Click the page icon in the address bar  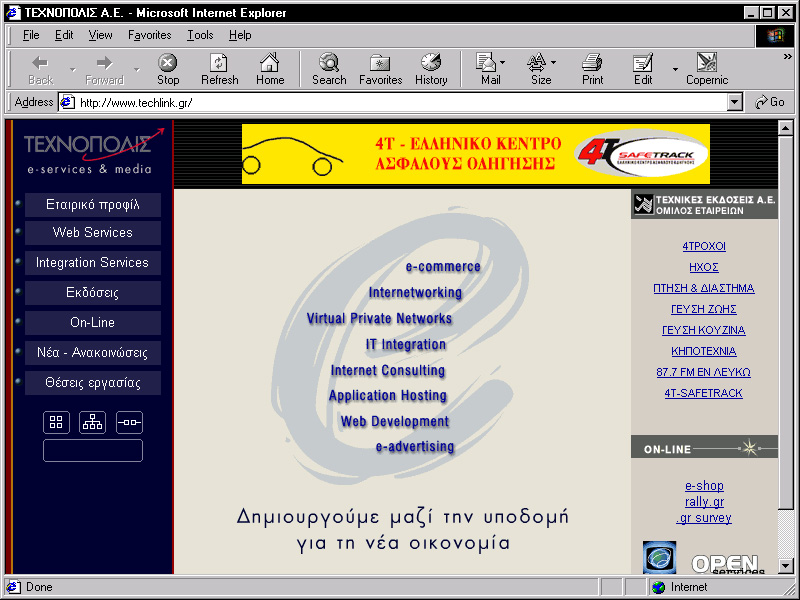(x=67, y=103)
